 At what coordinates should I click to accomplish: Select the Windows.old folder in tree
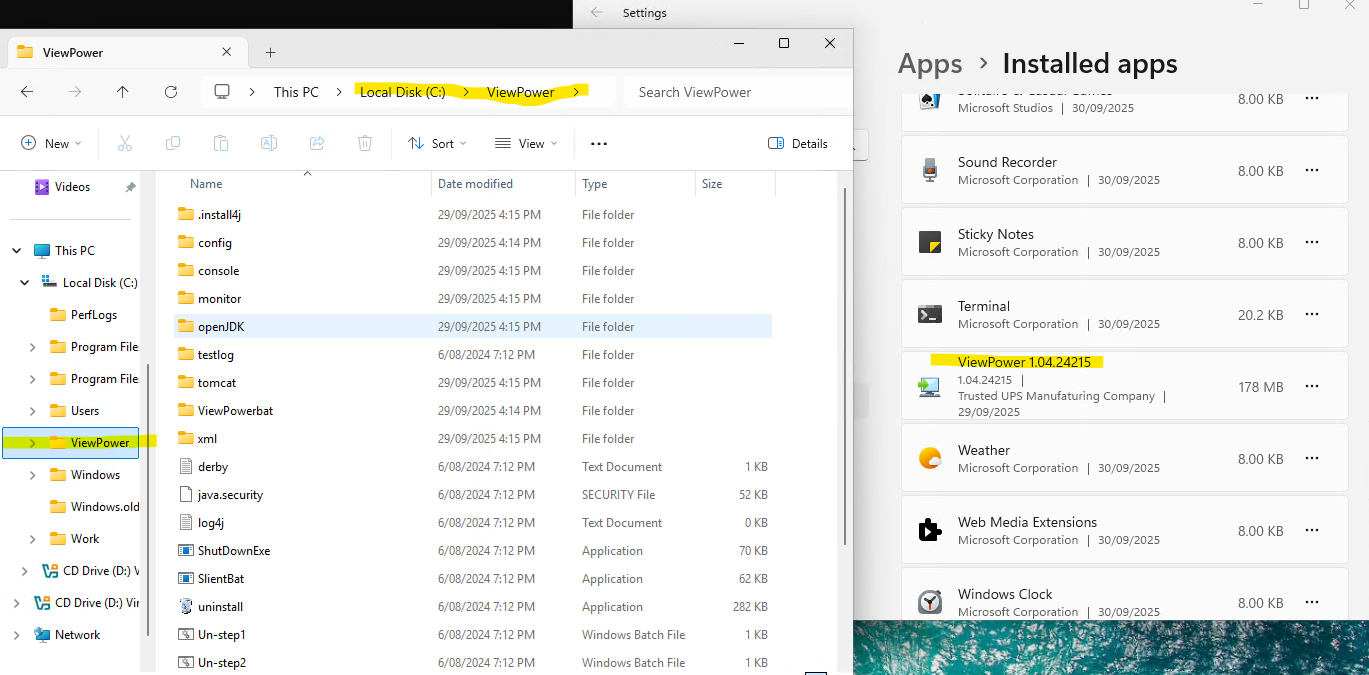click(104, 507)
